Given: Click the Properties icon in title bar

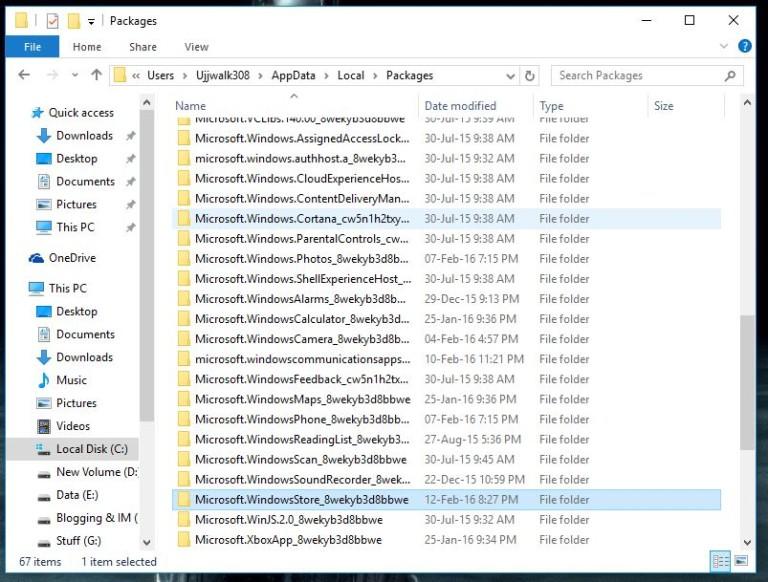Looking at the screenshot, I should [52, 21].
